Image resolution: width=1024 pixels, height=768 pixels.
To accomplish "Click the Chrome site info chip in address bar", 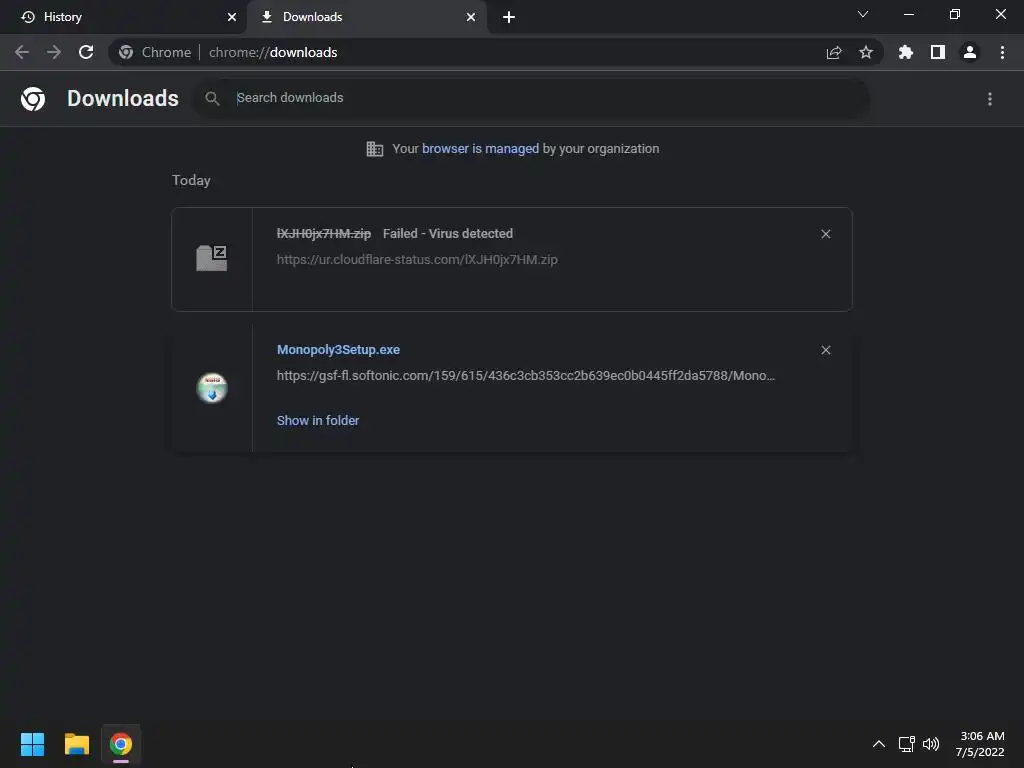I will coord(155,52).
